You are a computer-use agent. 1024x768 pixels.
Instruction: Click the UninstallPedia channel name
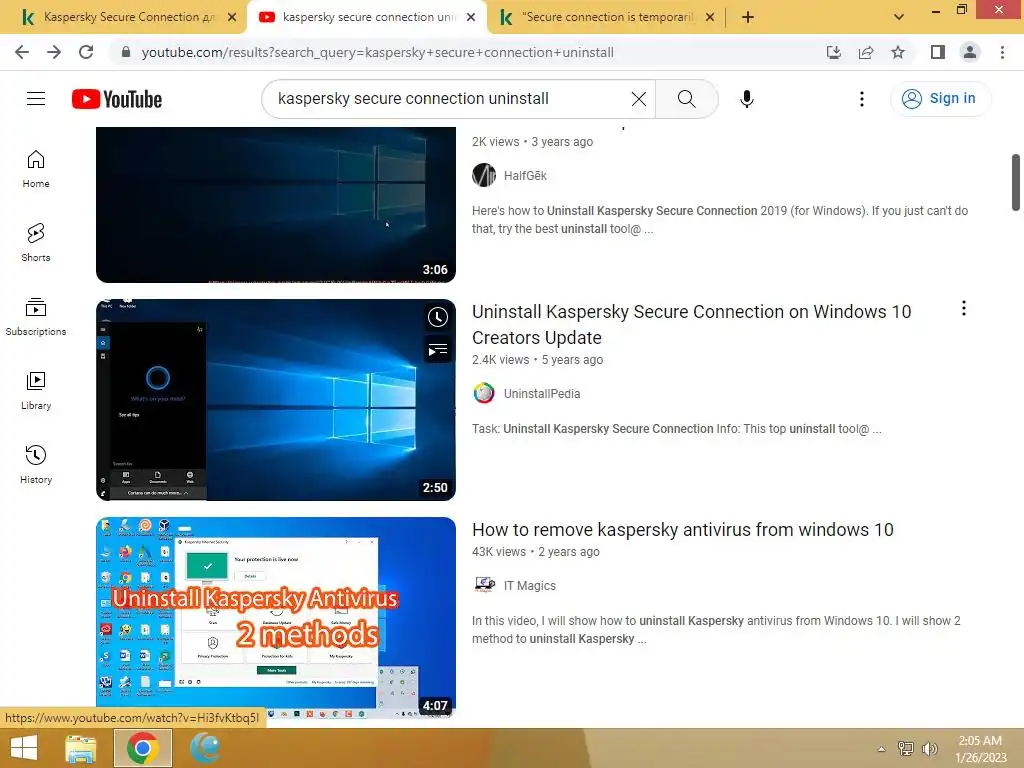[542, 394]
